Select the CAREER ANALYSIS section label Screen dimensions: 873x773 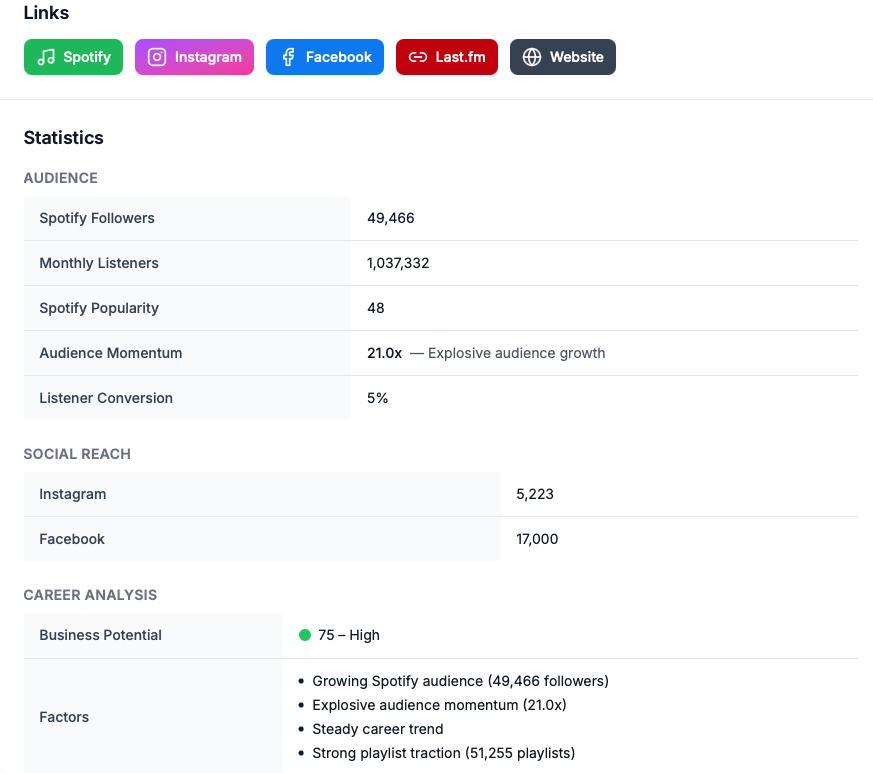click(x=90, y=595)
